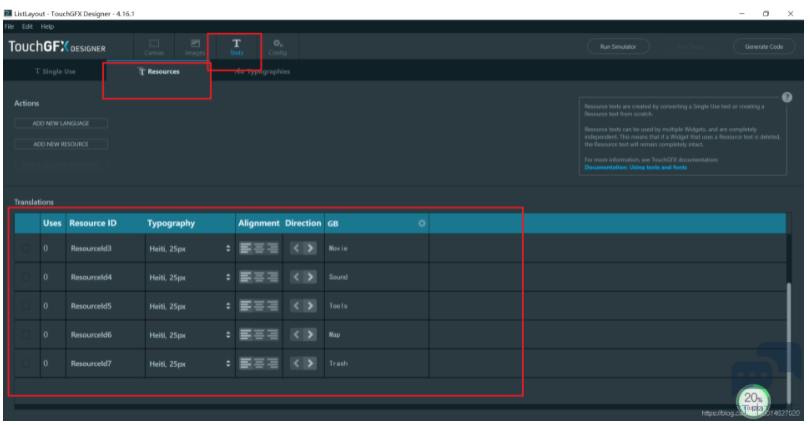Screen dimensions: 810x425
Task: Left-align ResourceId4 text
Action: click(245, 277)
